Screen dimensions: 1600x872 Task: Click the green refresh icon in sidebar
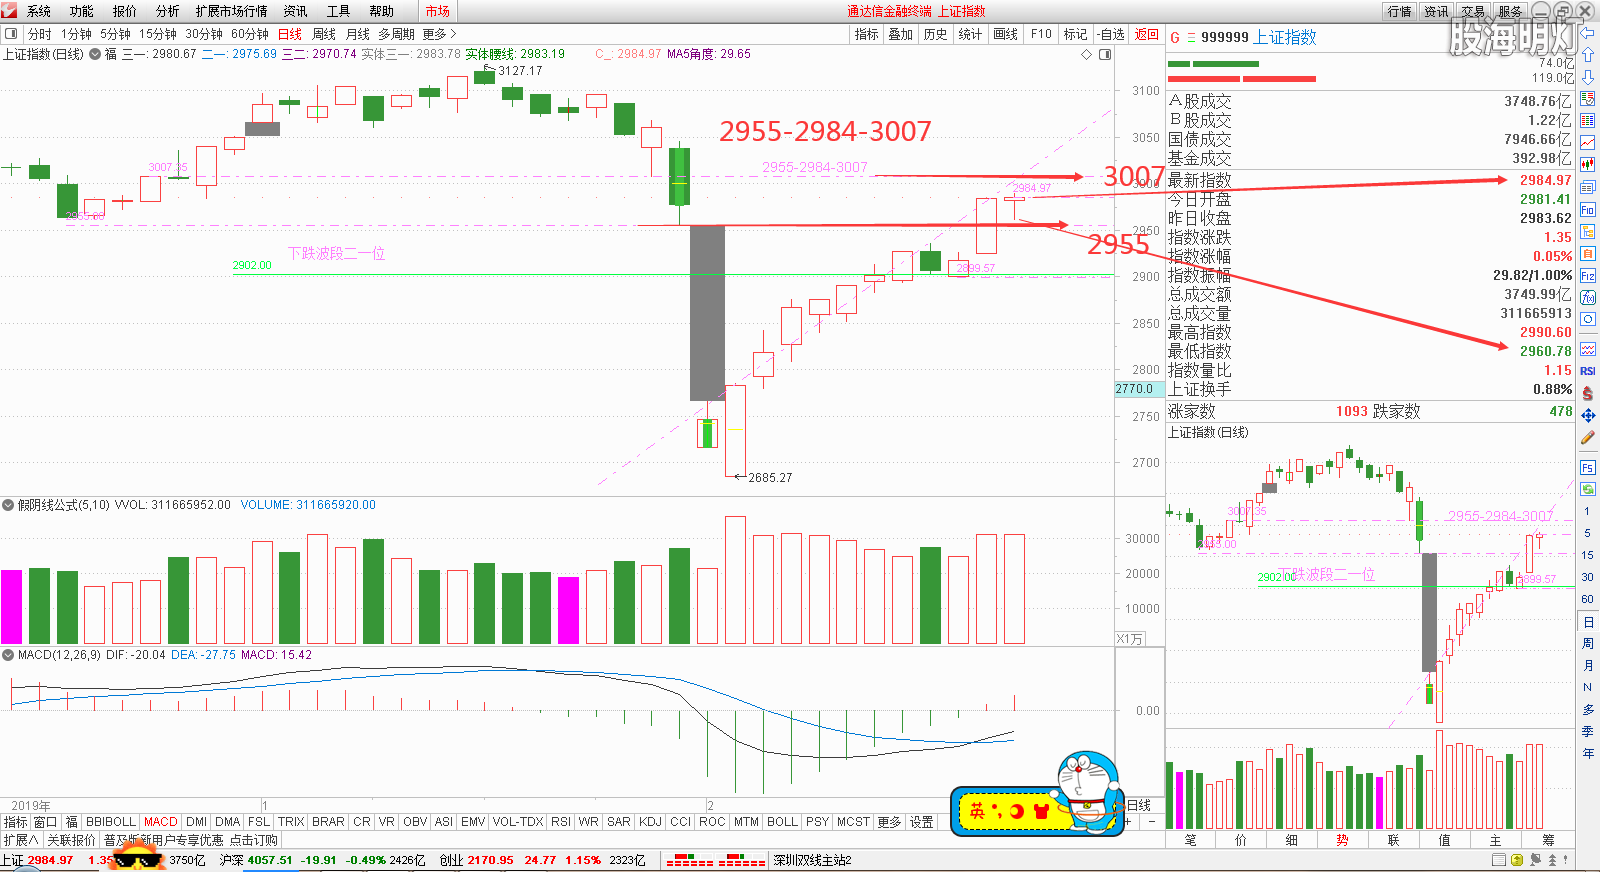click(x=1587, y=489)
